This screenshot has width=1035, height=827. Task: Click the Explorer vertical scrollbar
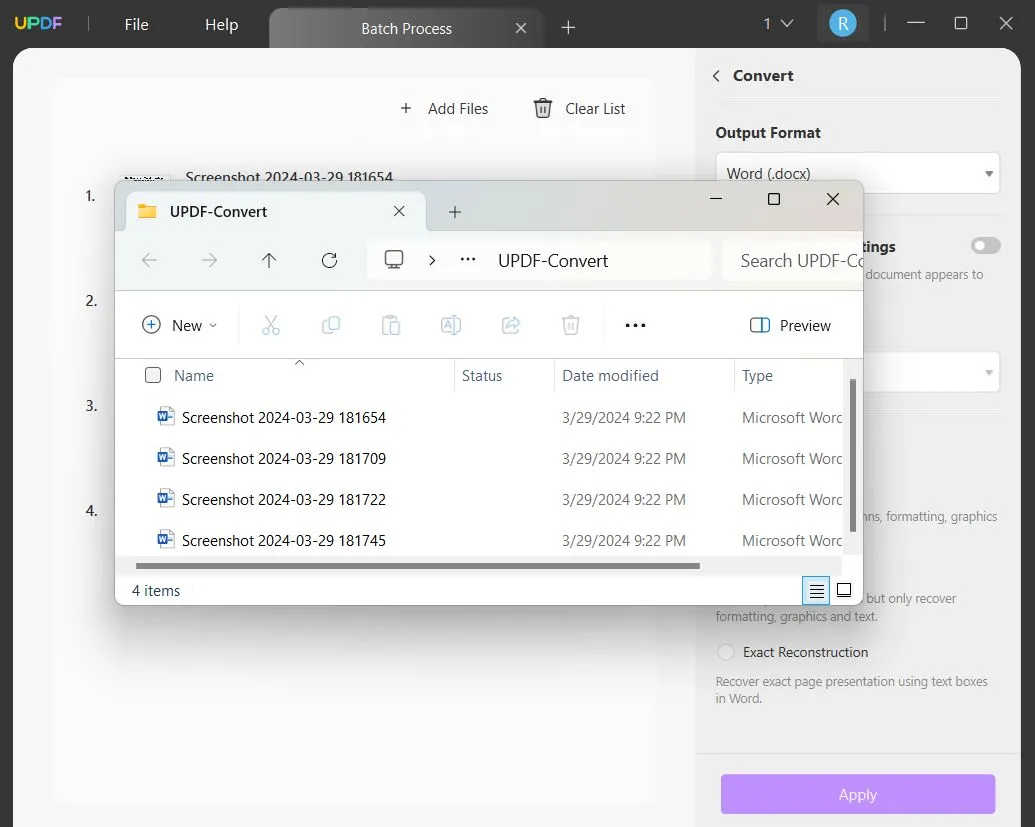[x=853, y=455]
